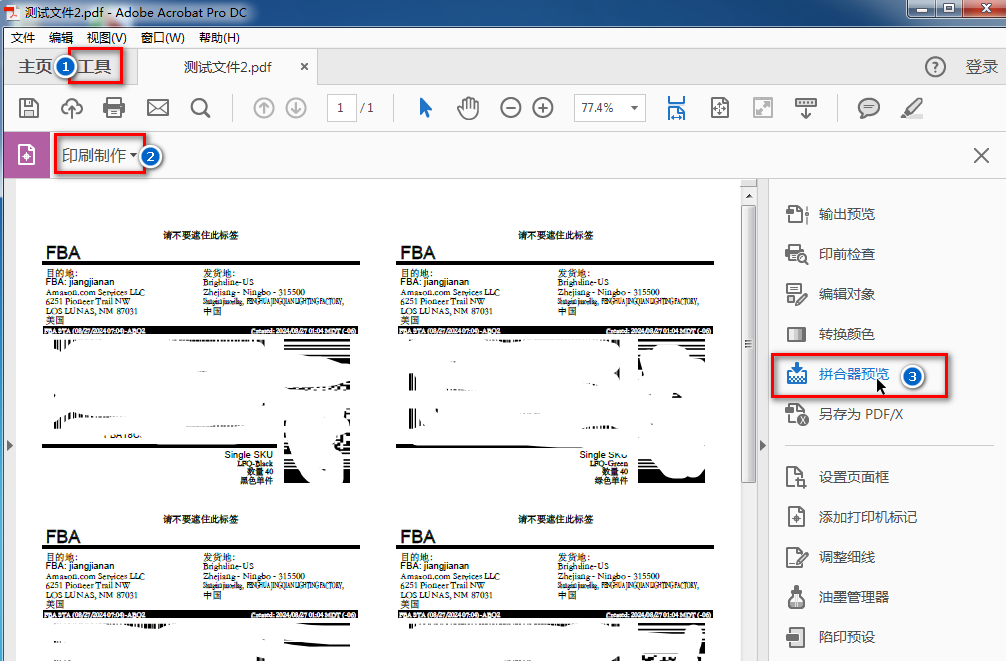
Task: Open the 视图(V) menu
Action: point(107,38)
